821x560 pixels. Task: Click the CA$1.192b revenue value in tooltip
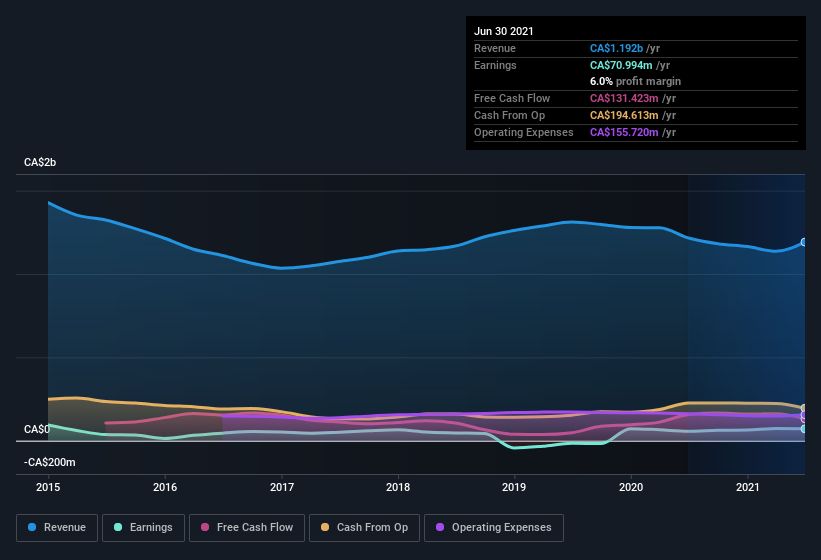tap(616, 48)
